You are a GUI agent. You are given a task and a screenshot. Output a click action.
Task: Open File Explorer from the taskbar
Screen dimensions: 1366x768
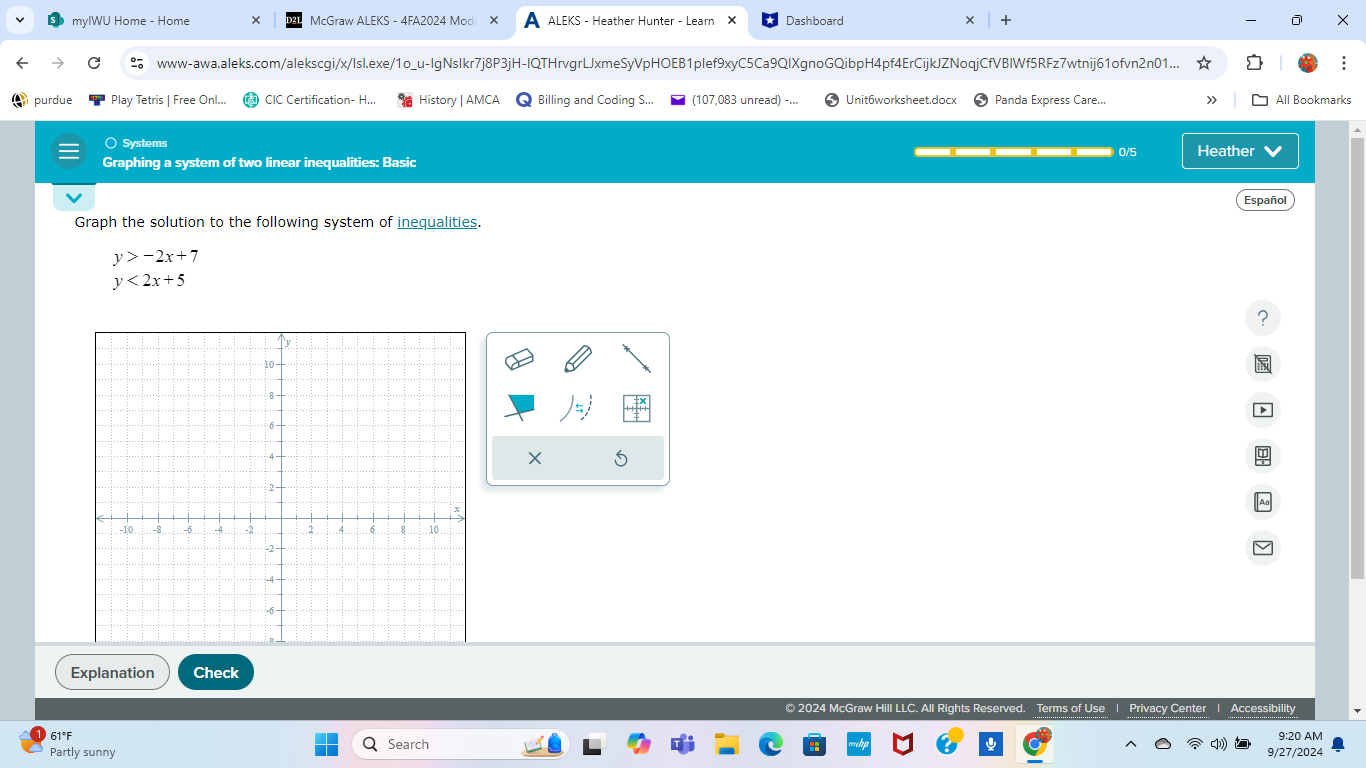[727, 744]
